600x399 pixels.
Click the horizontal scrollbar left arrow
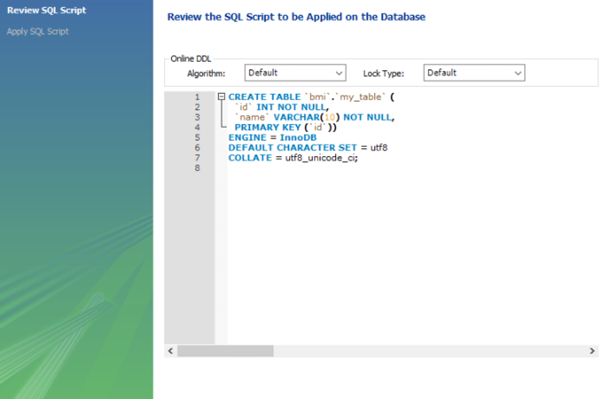pyautogui.click(x=171, y=351)
